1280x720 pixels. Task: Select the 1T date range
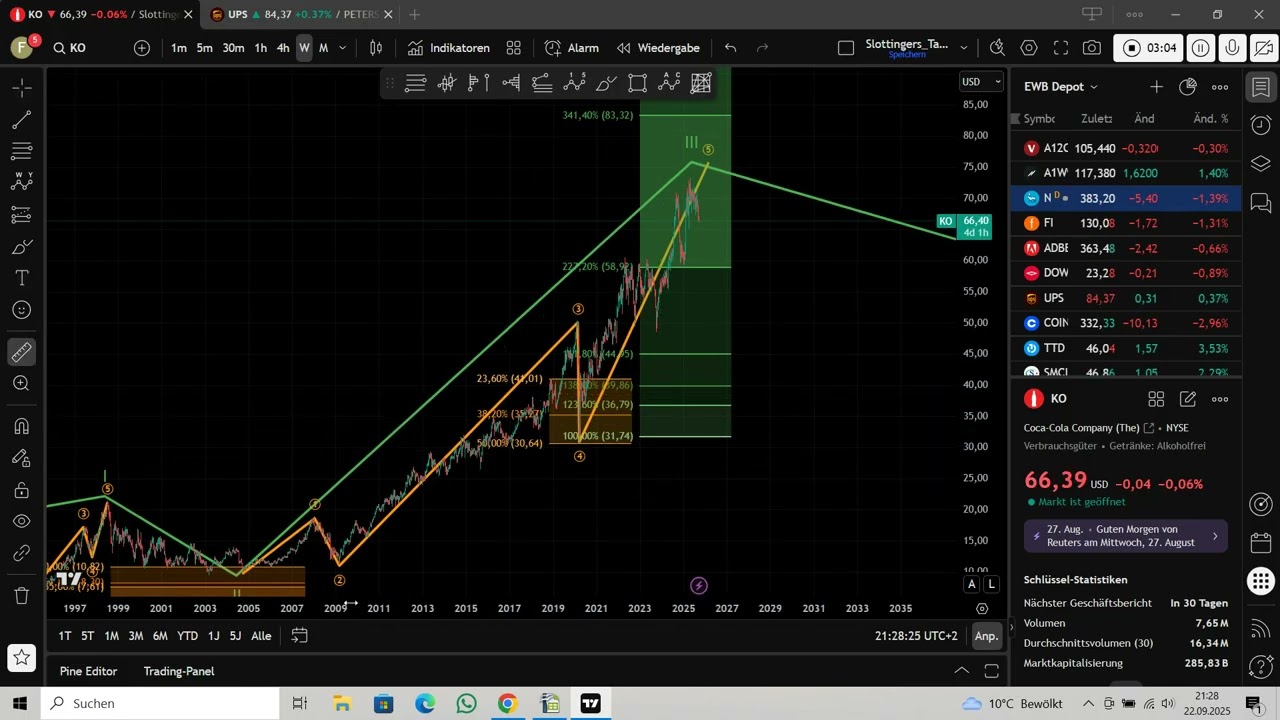pyautogui.click(x=65, y=636)
